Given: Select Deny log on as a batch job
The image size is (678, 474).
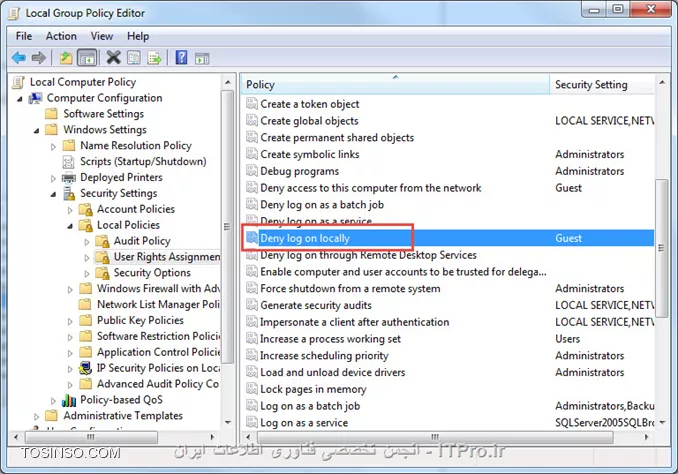Looking at the screenshot, I should 322,205.
